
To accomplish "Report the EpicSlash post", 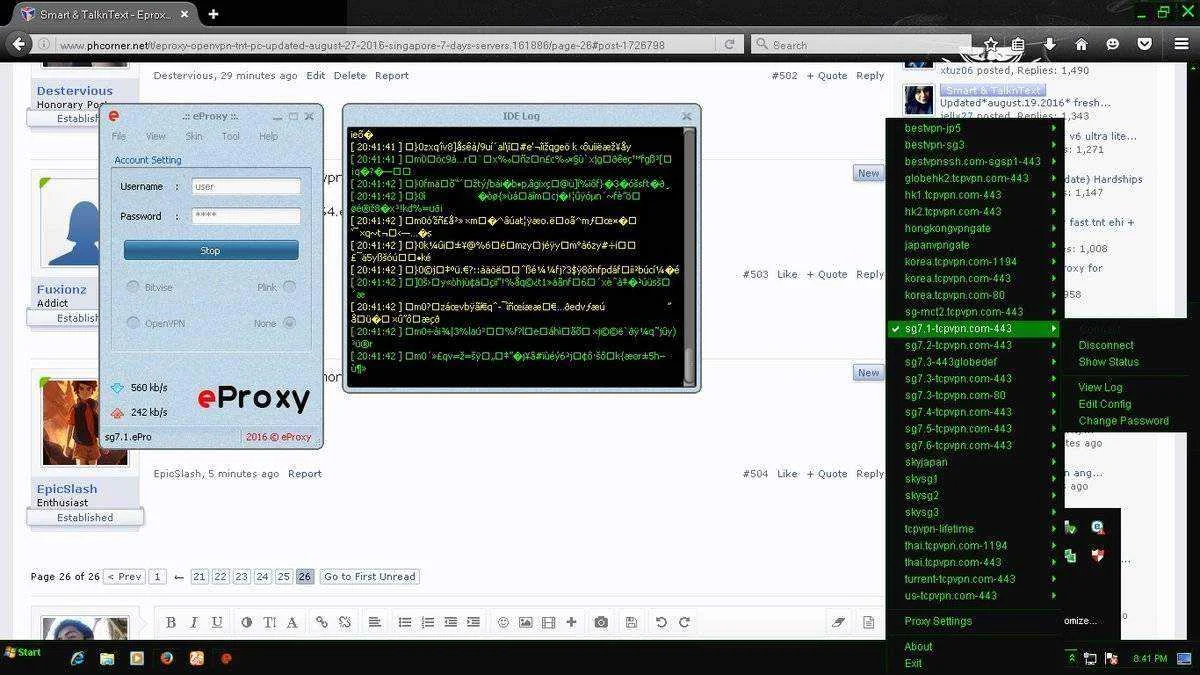I will click(x=305, y=474).
